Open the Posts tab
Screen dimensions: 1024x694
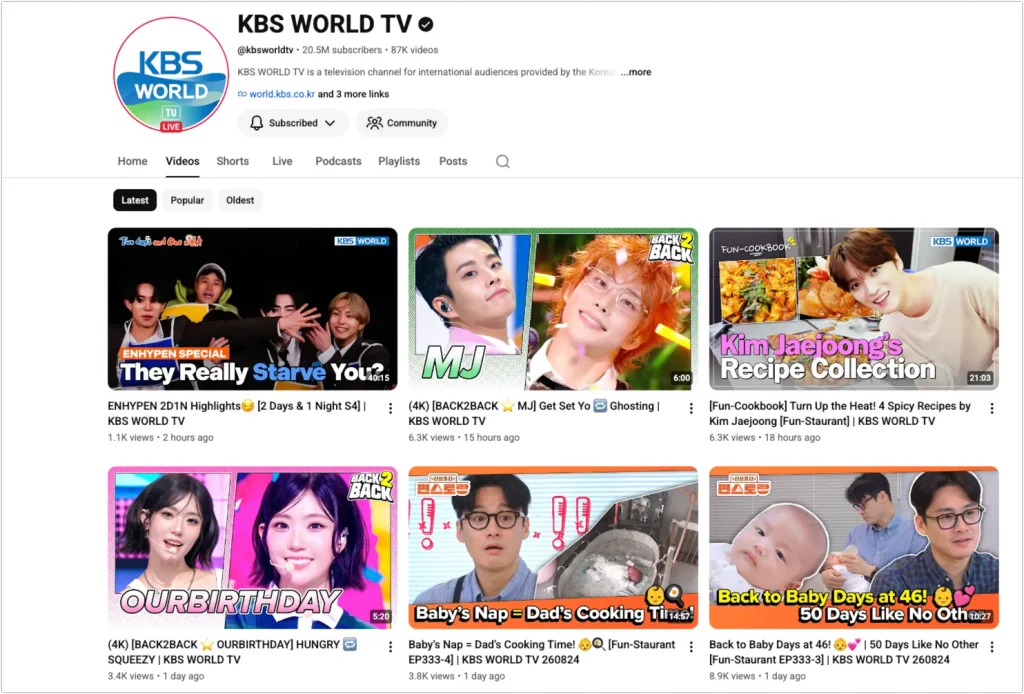tap(453, 161)
